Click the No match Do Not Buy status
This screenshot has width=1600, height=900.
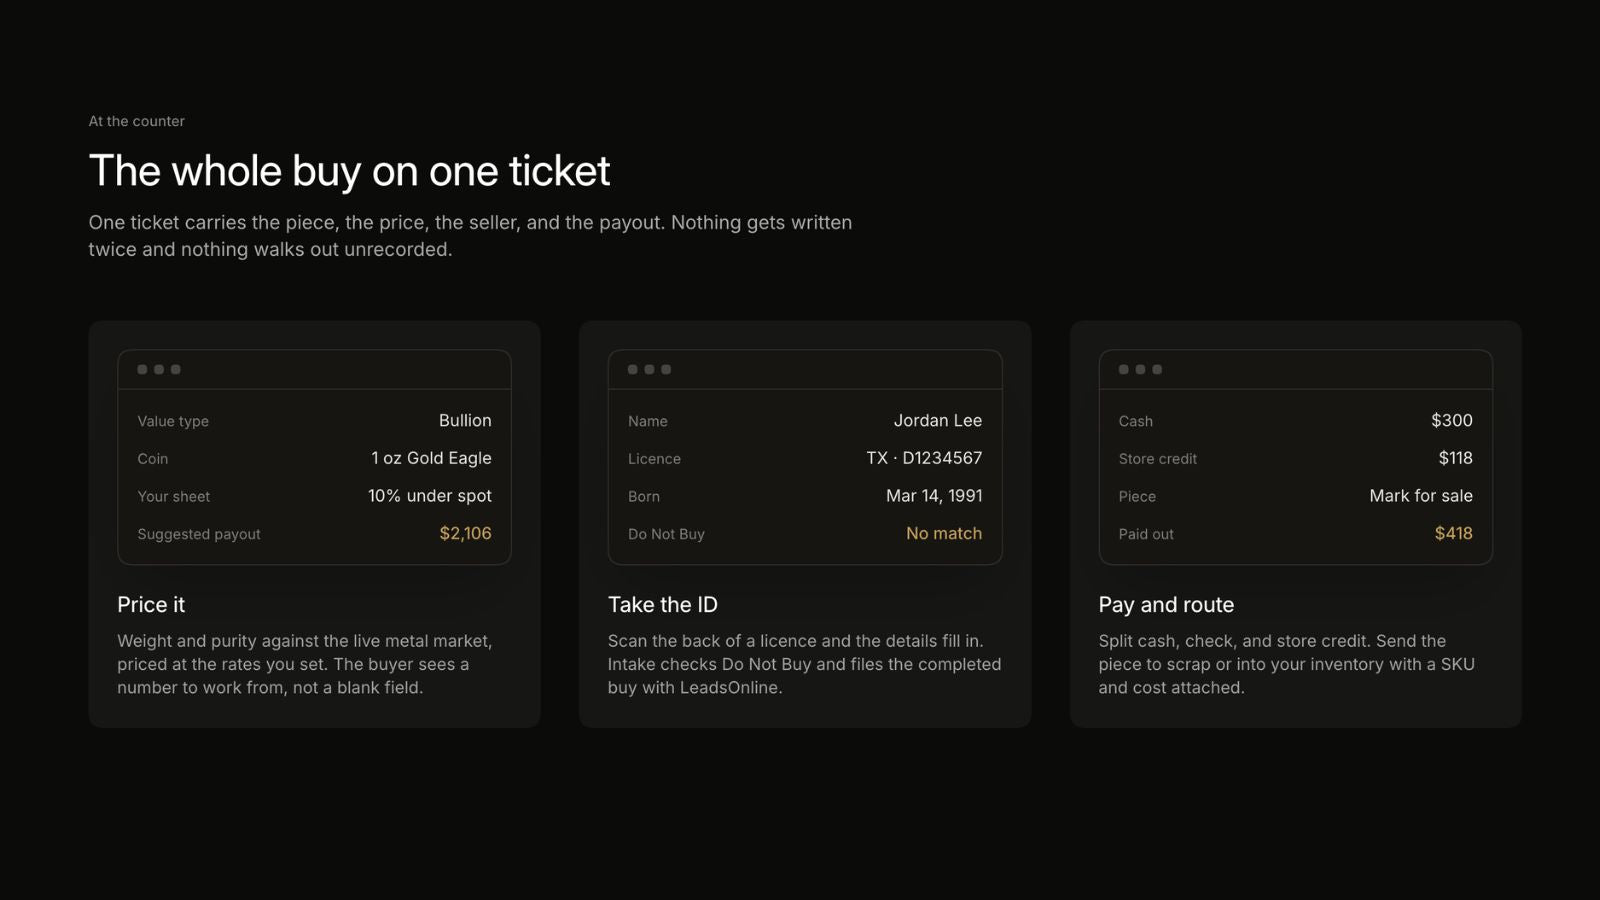coord(944,533)
